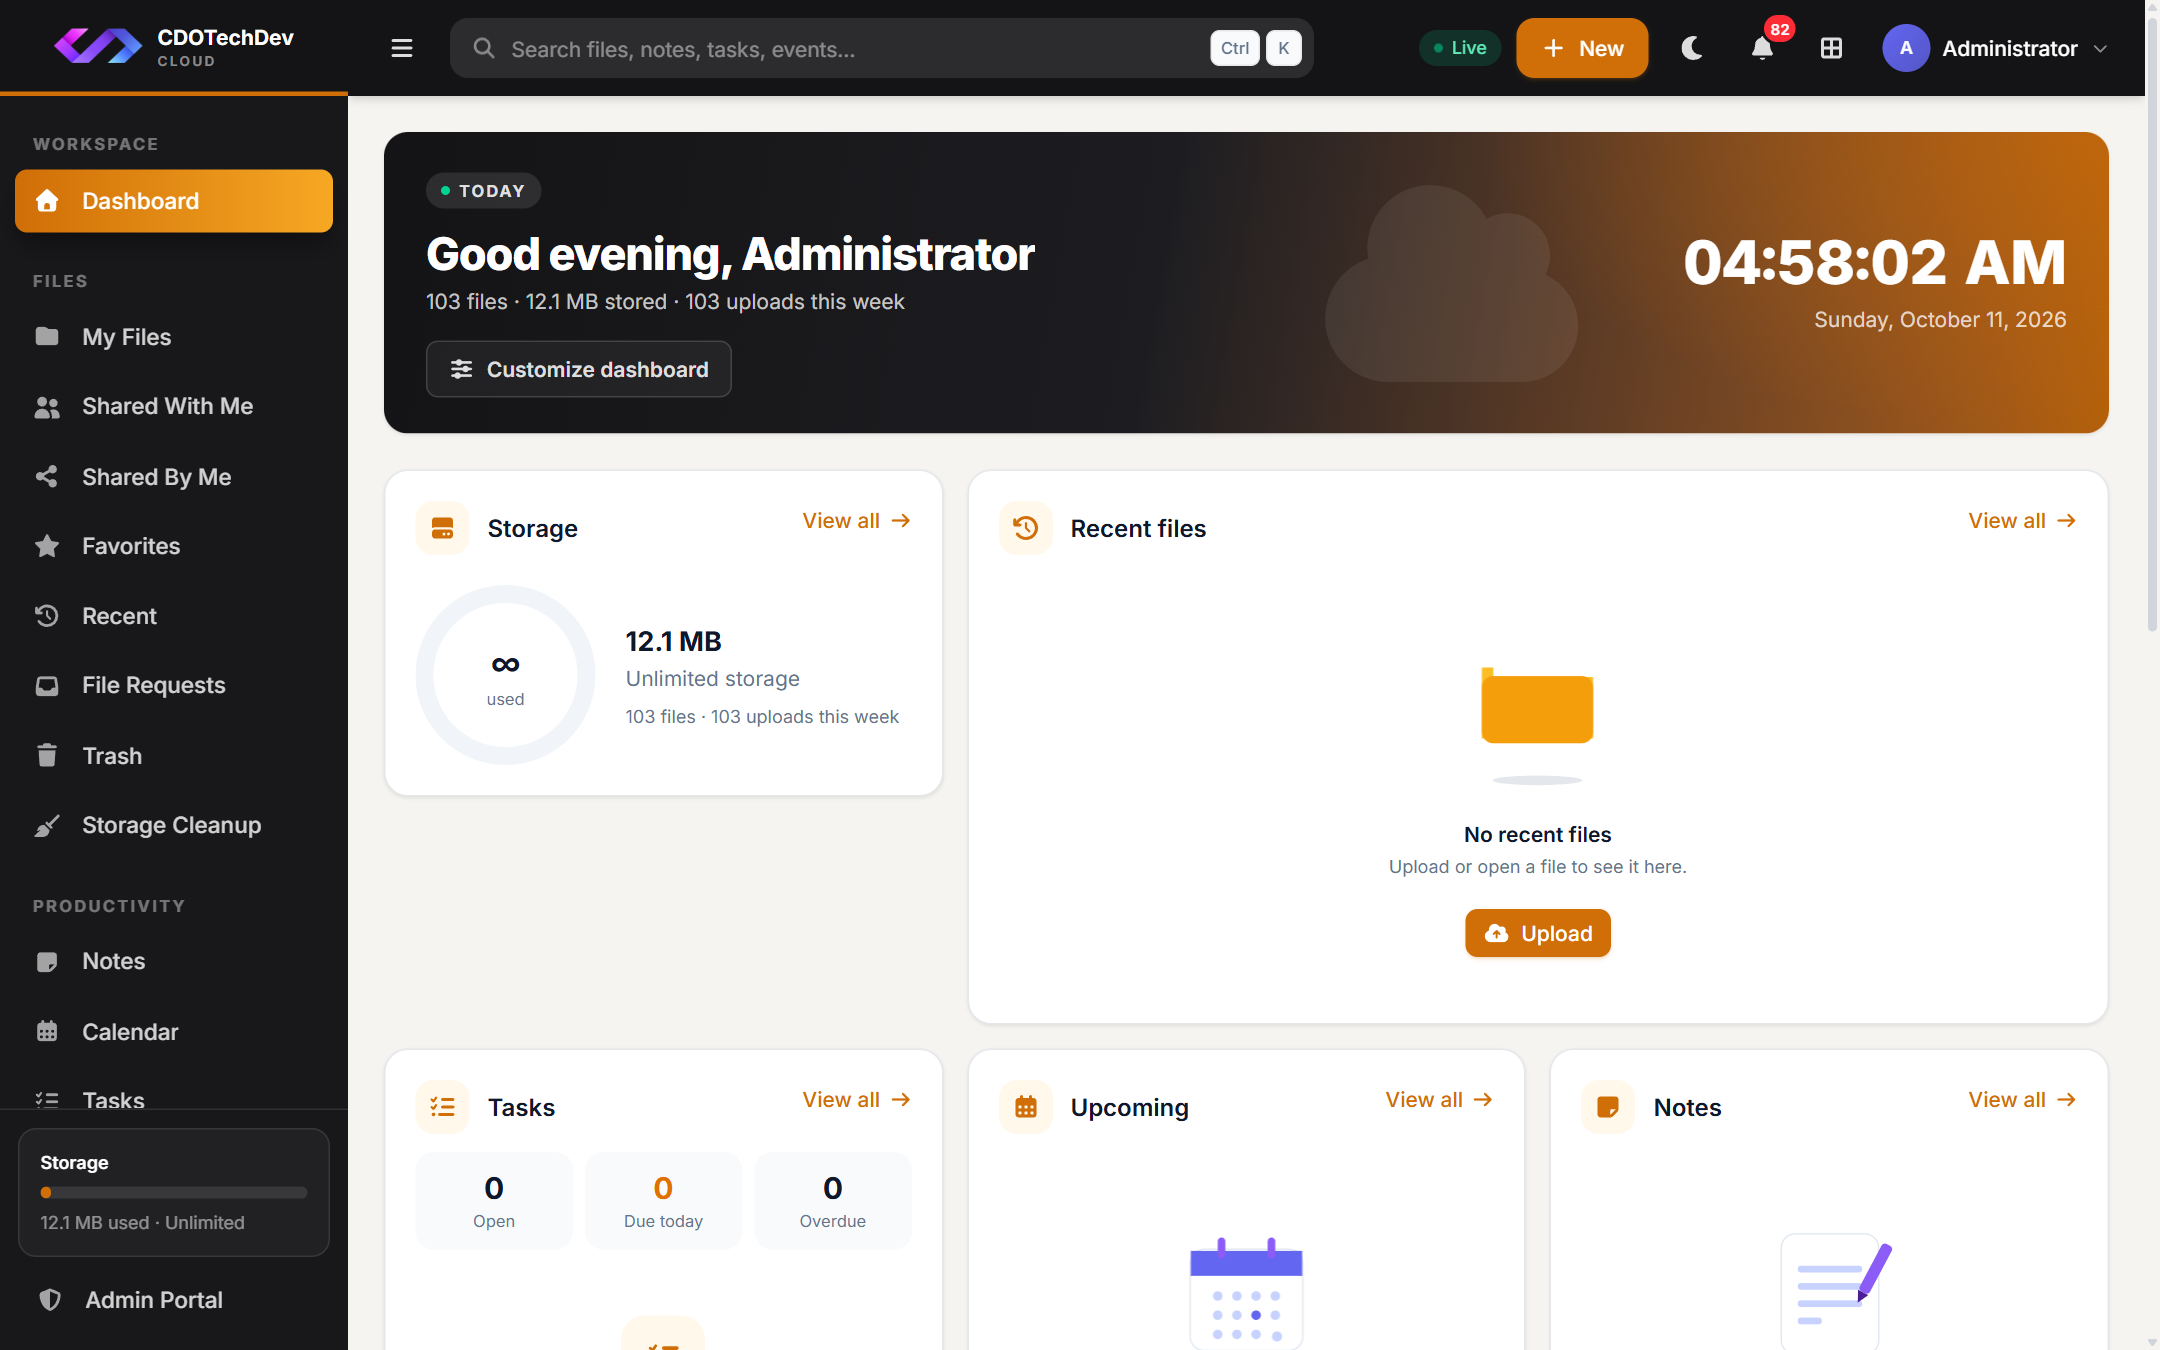Click the orange New button
Image resolution: width=2160 pixels, height=1350 pixels.
1582,48
